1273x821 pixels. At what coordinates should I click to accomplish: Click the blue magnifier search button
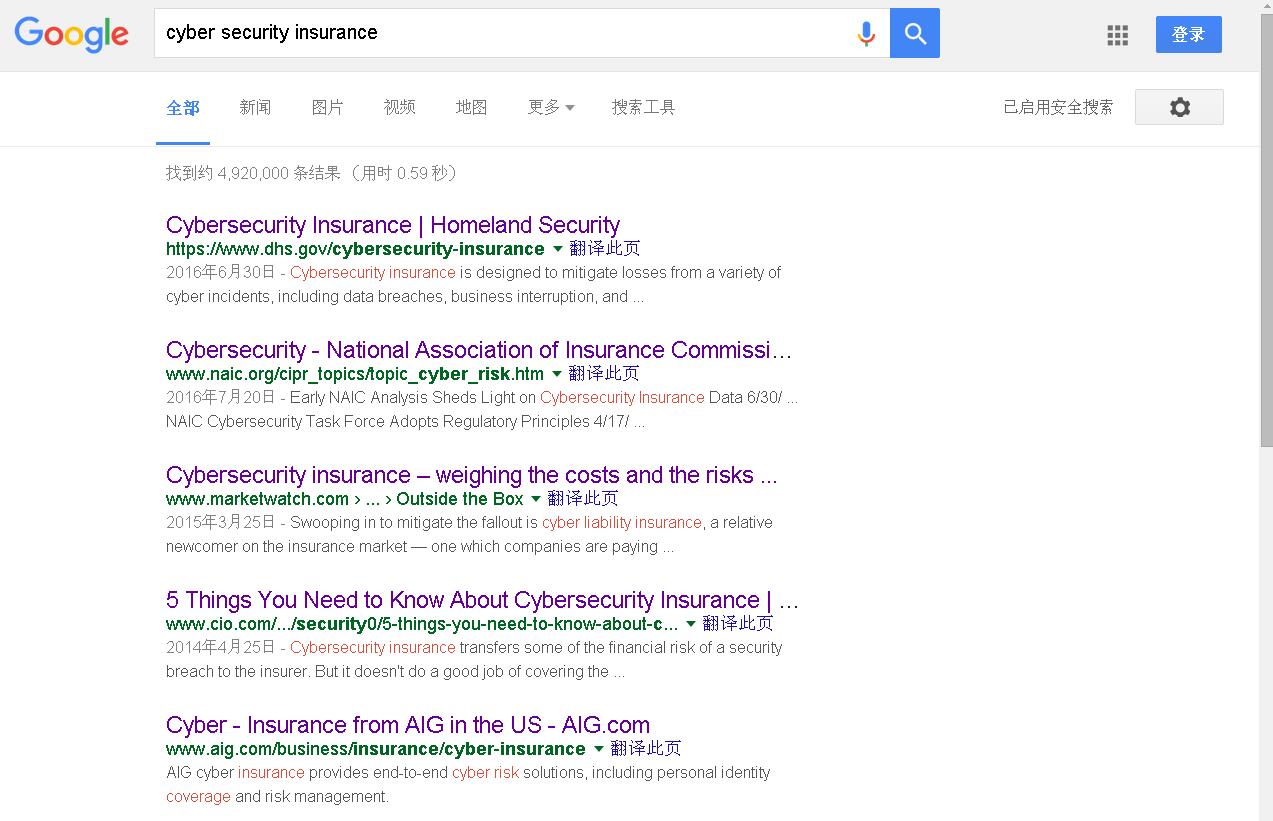point(915,33)
